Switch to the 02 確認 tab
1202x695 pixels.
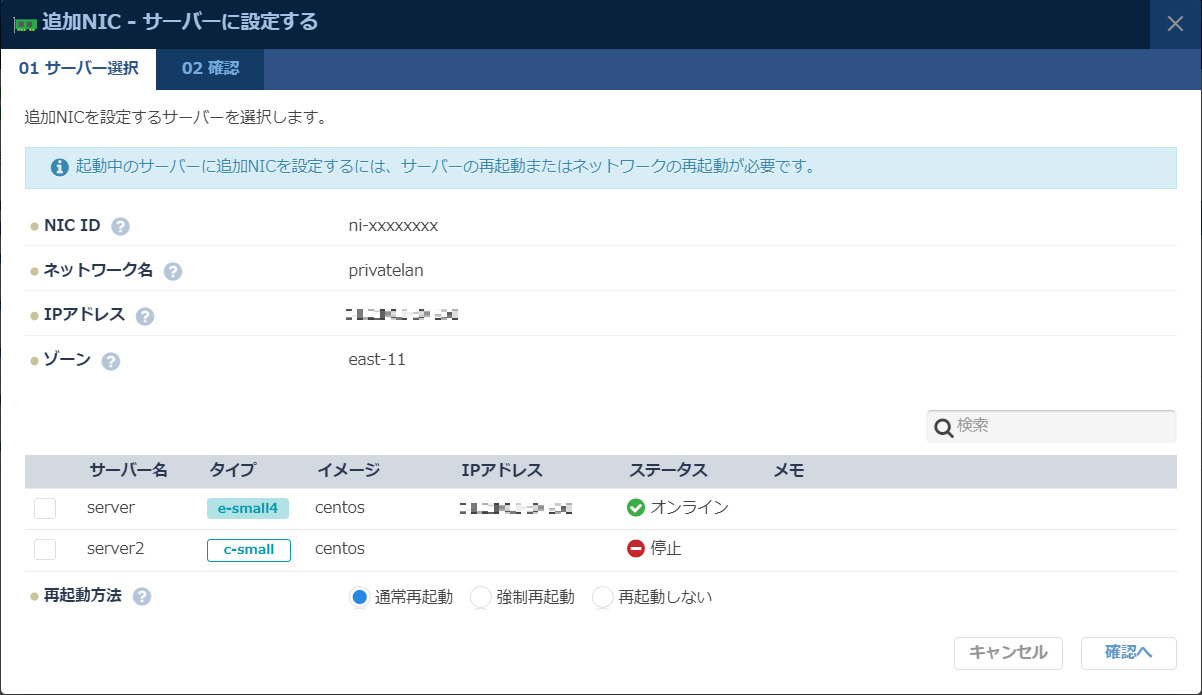(209, 70)
